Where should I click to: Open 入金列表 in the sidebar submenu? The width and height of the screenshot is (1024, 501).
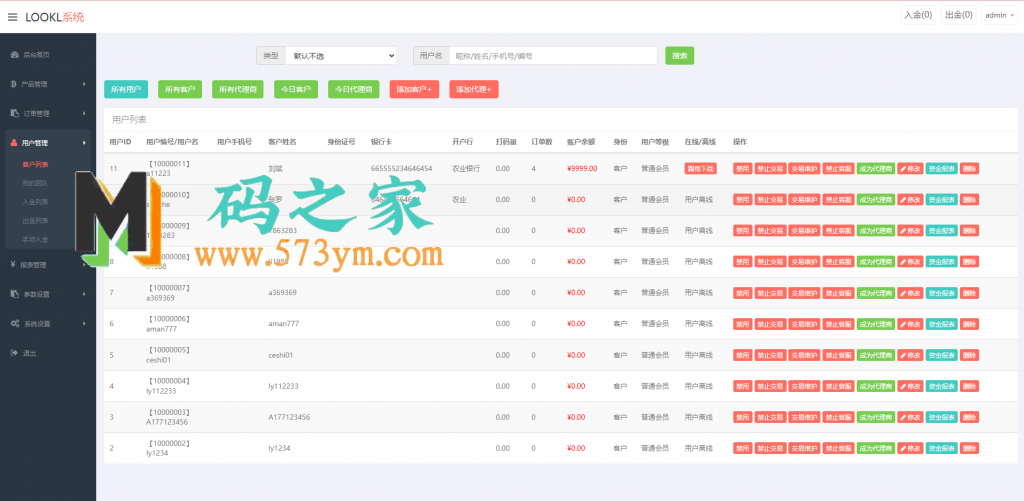35,202
